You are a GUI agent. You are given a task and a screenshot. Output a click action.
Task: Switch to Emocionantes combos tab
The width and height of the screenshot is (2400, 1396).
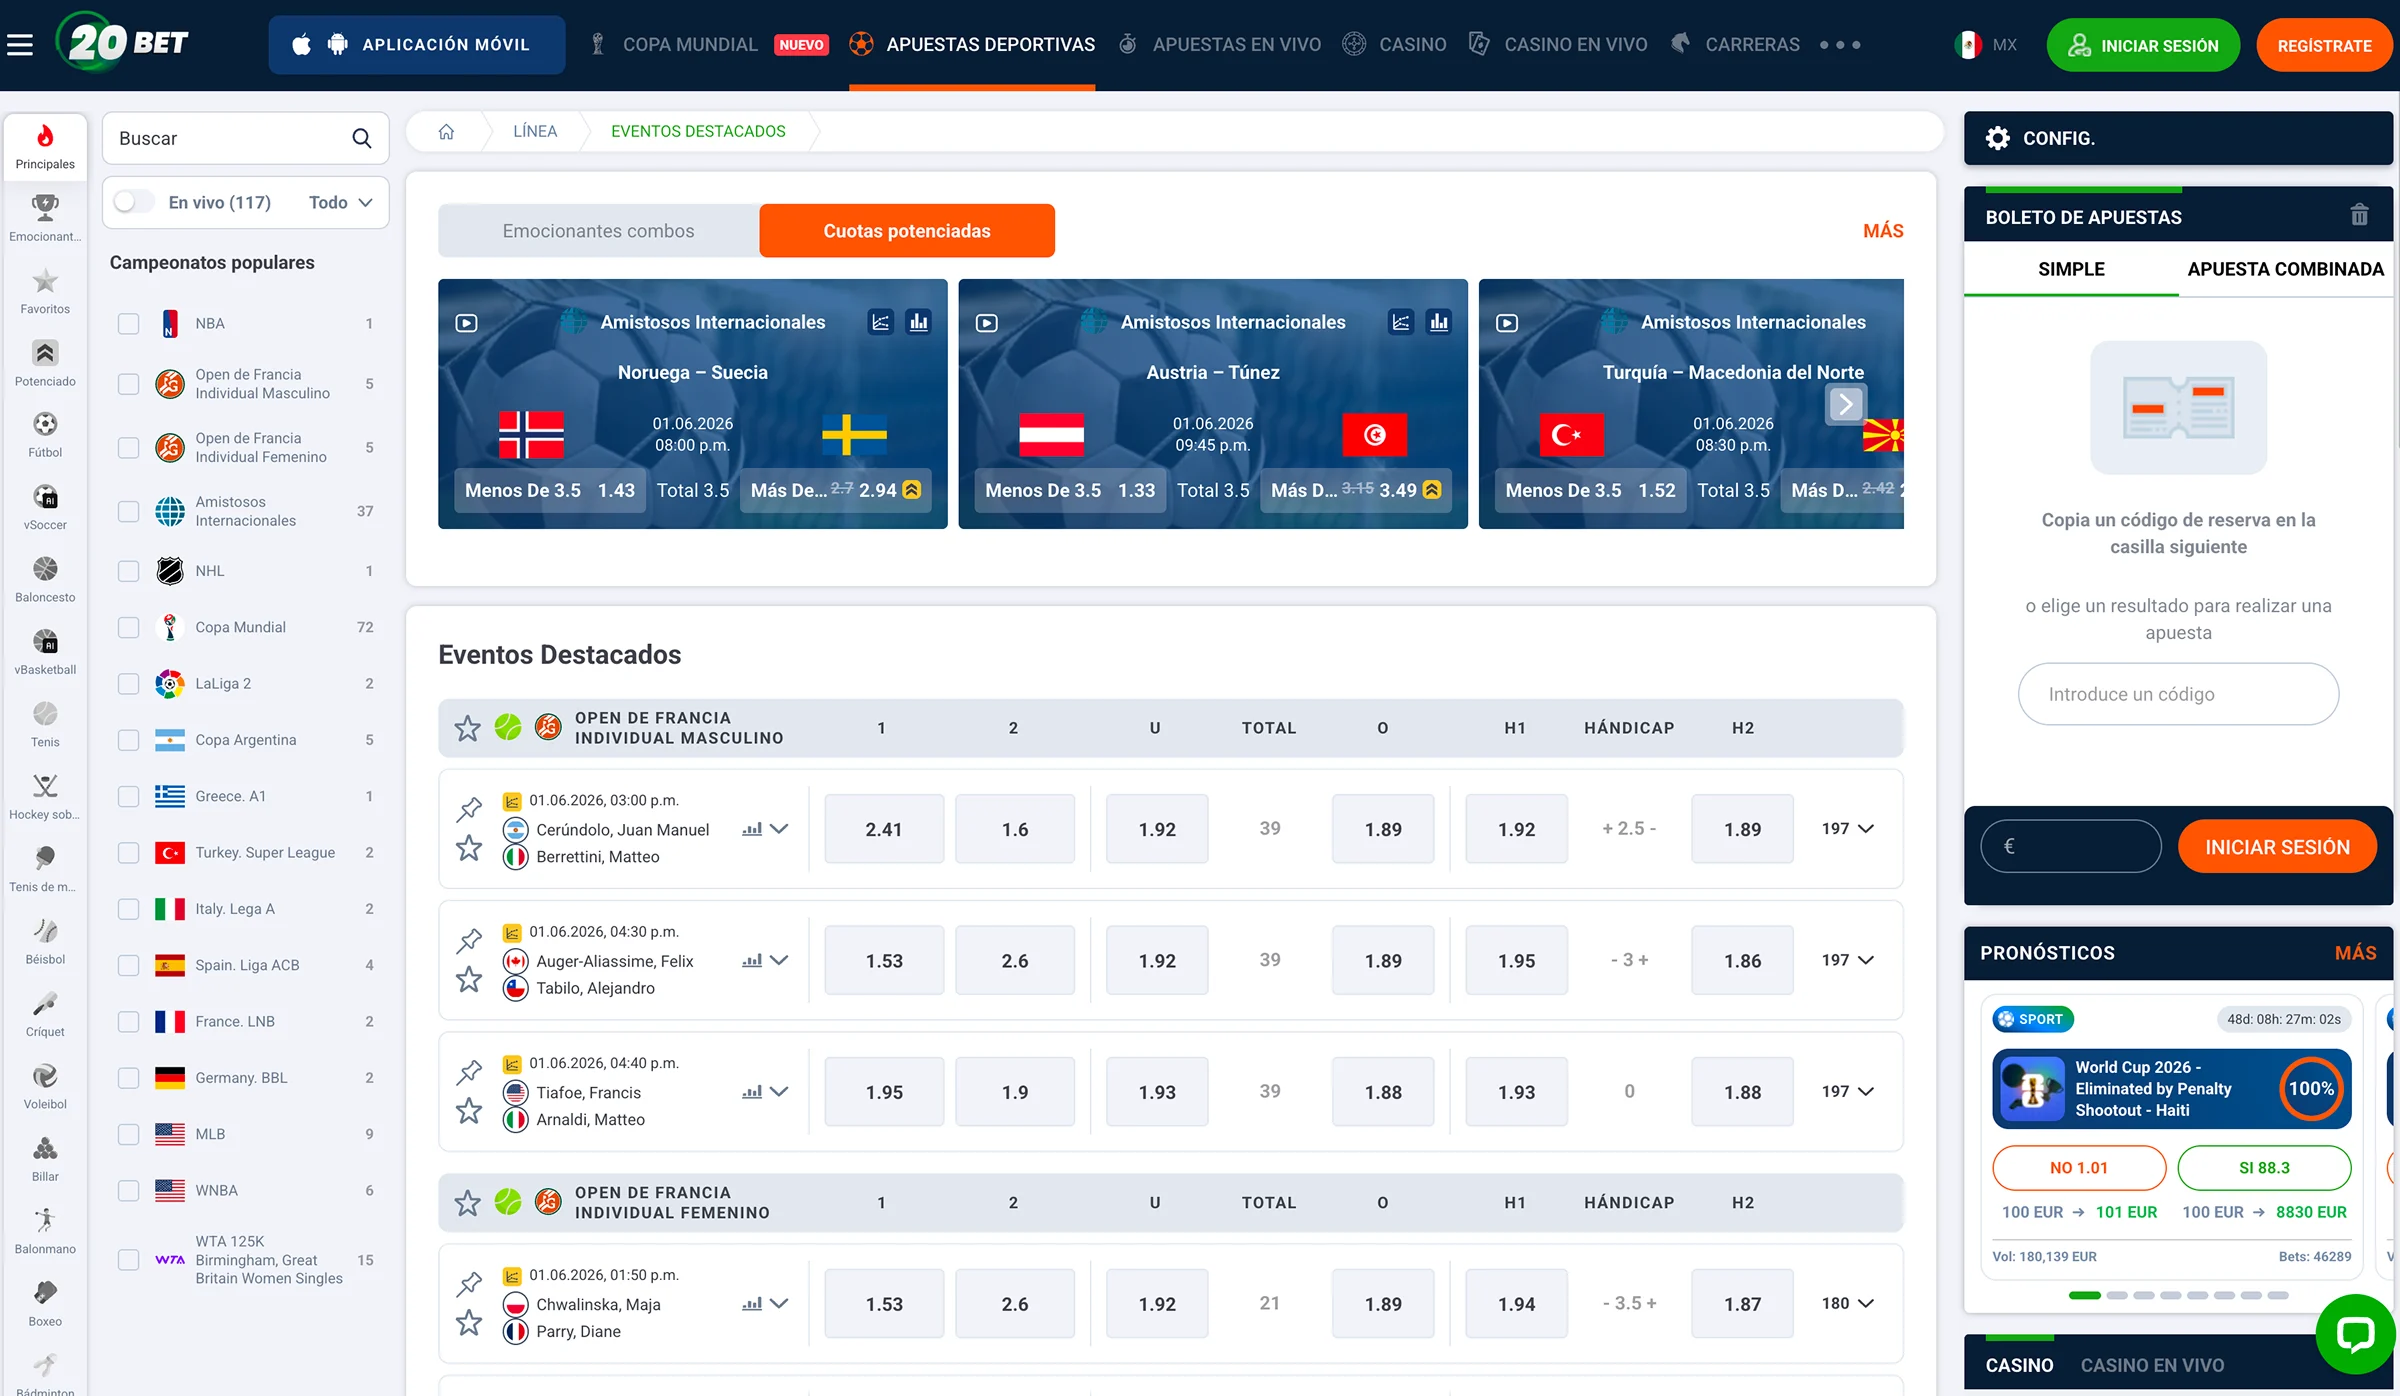(x=598, y=231)
